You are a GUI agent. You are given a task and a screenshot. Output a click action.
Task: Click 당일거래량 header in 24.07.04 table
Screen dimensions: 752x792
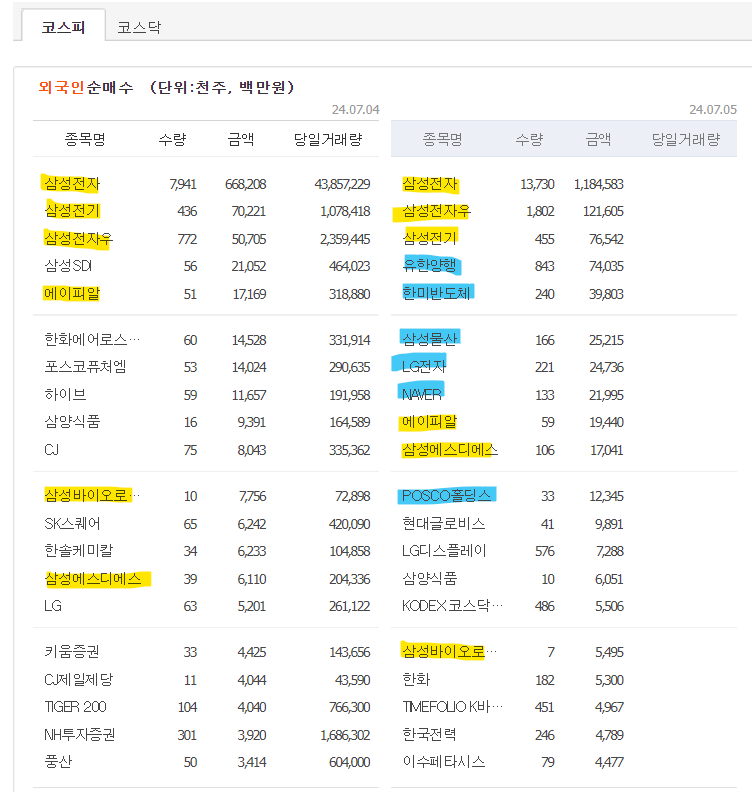328,139
